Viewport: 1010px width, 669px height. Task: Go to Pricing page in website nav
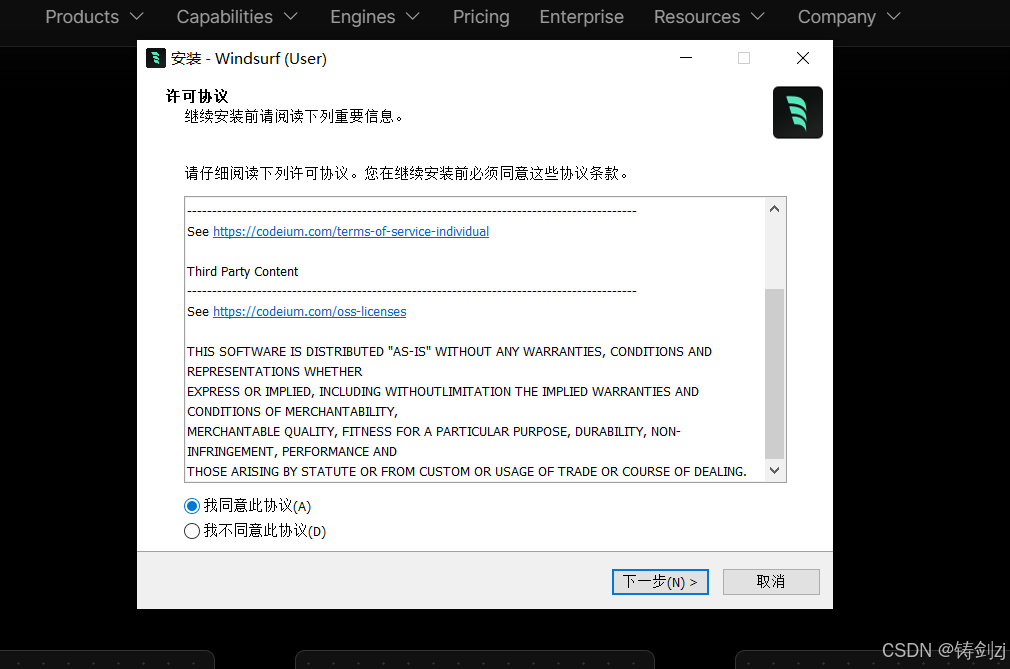coord(481,17)
